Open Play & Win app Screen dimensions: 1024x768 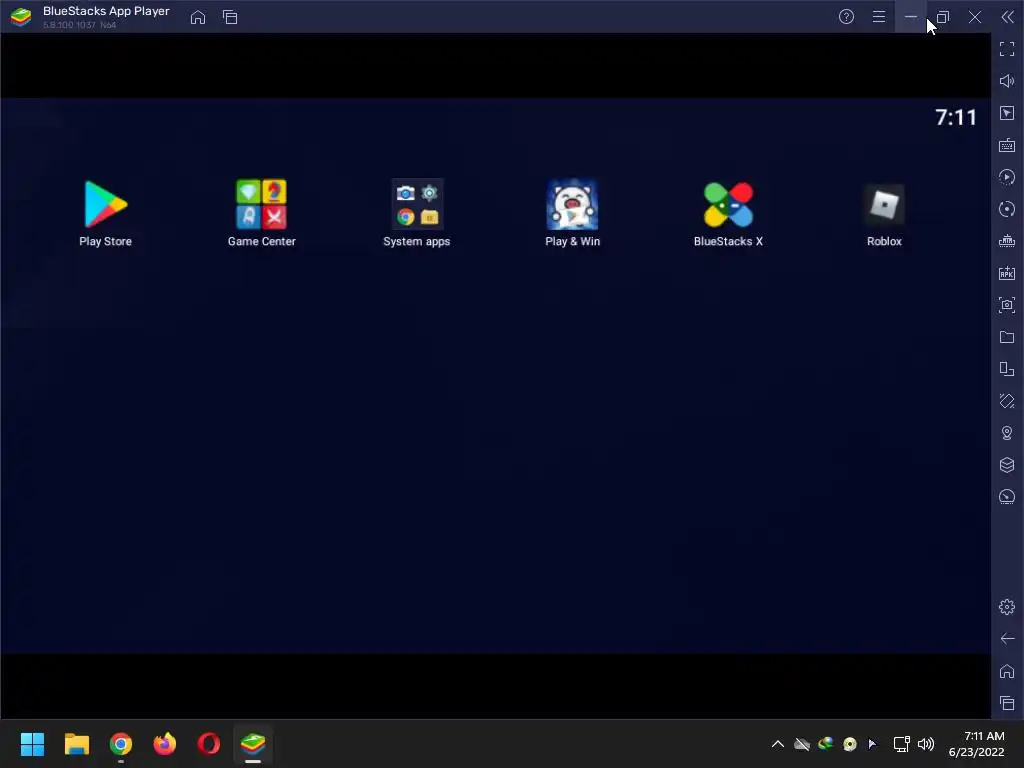573,214
